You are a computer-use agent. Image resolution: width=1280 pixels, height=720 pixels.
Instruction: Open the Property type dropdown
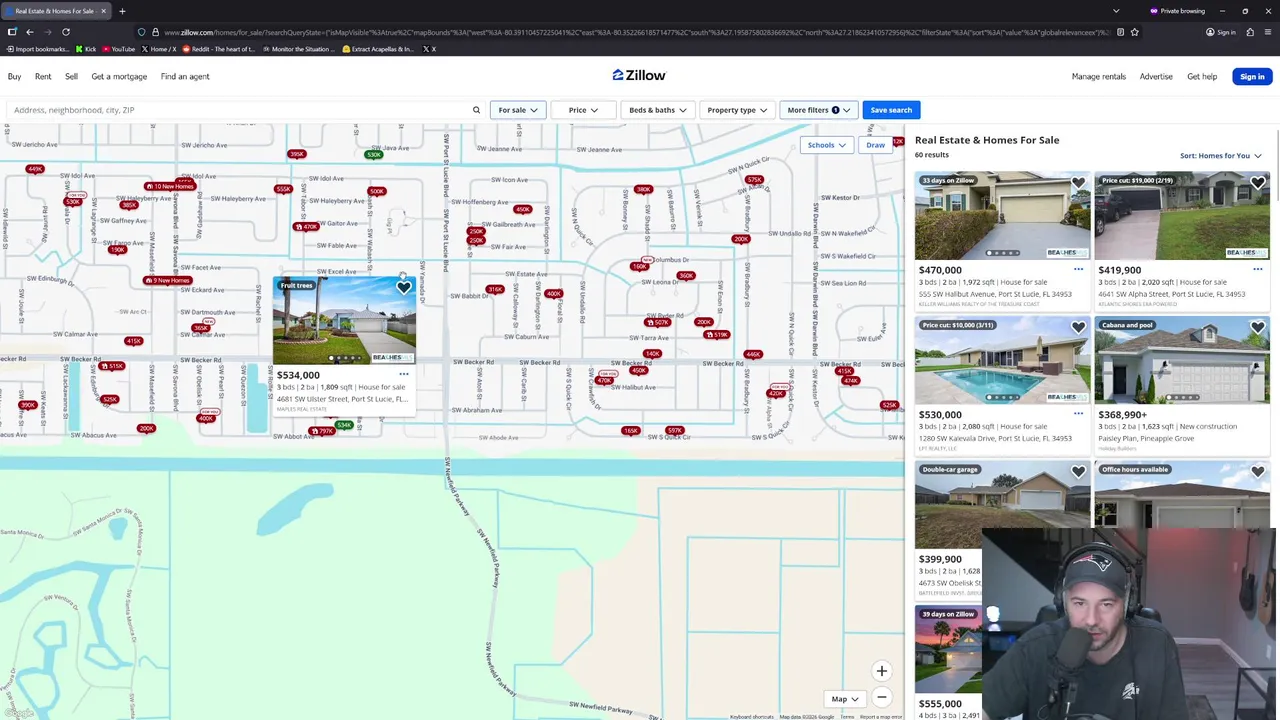tap(737, 110)
